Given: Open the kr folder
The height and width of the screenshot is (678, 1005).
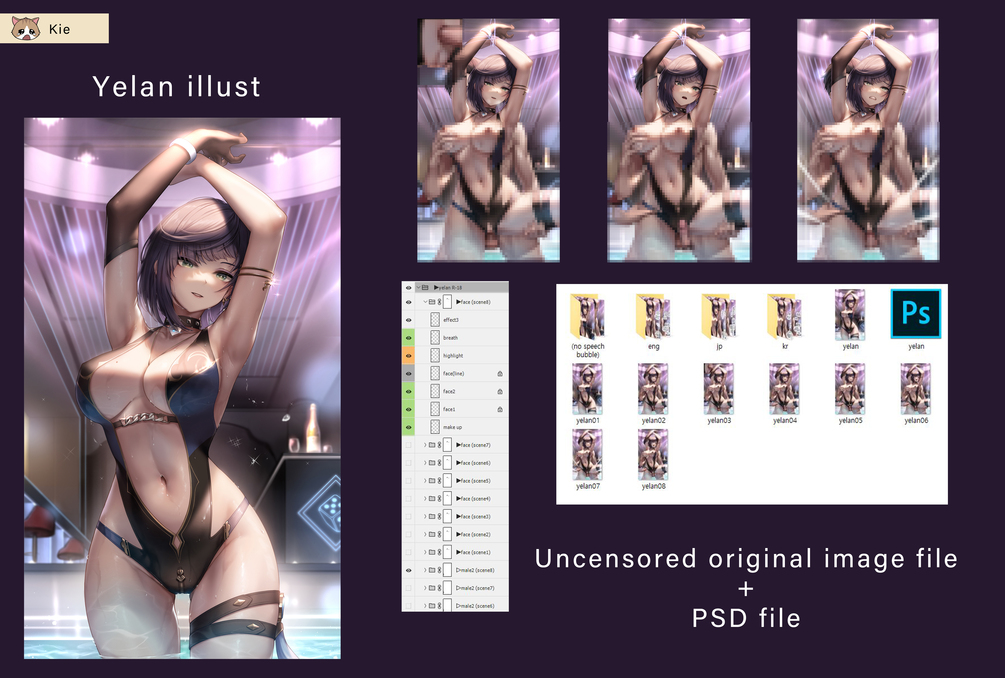Looking at the screenshot, I should [785, 322].
